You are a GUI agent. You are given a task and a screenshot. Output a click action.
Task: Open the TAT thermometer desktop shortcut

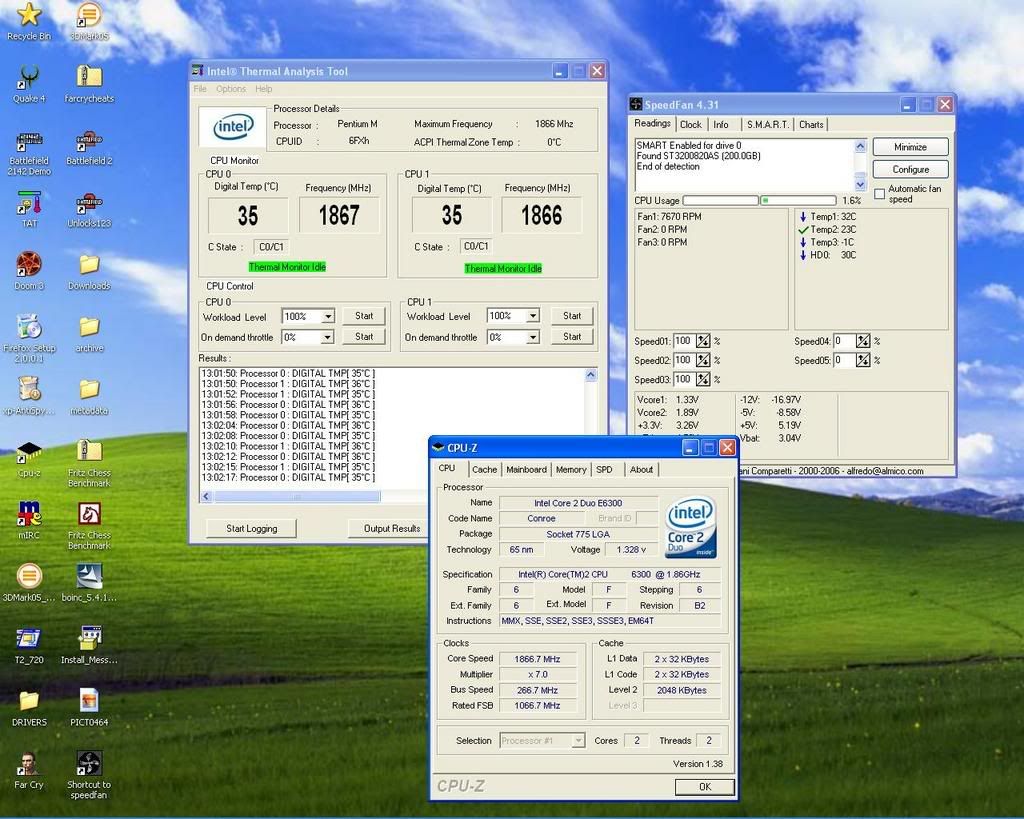(x=29, y=210)
